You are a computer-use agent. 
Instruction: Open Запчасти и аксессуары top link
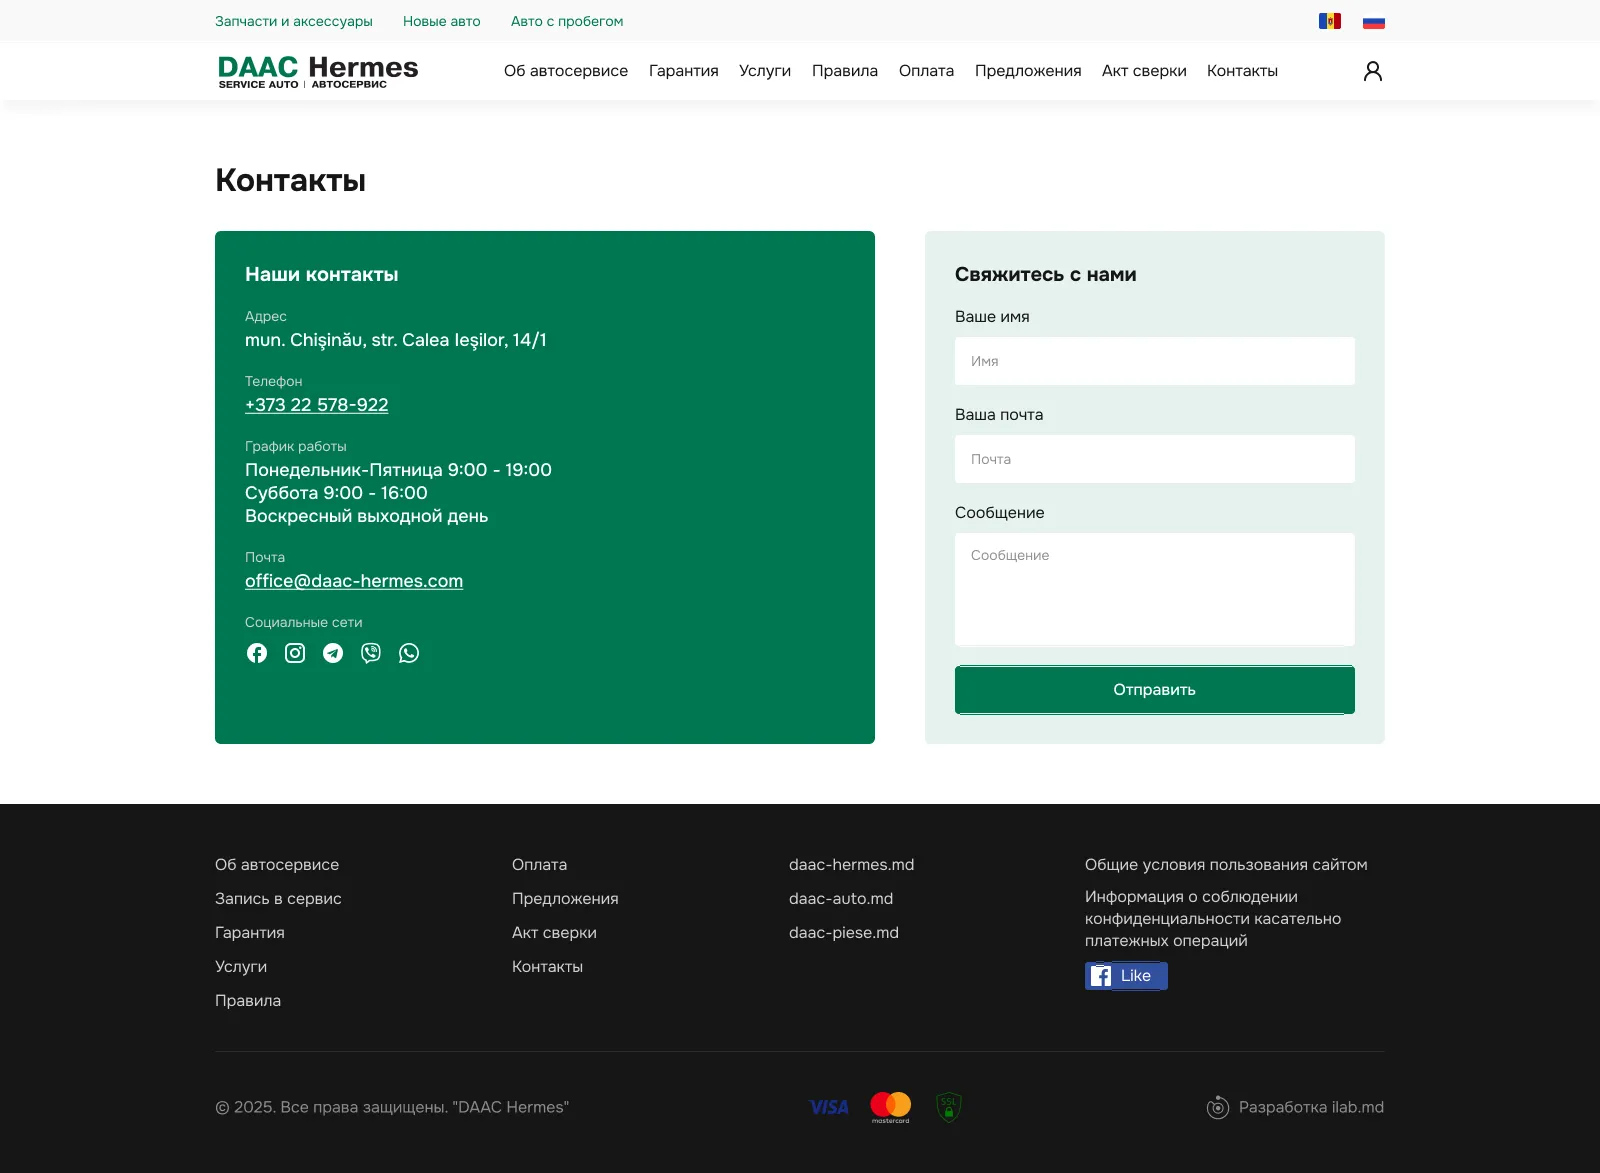point(294,21)
